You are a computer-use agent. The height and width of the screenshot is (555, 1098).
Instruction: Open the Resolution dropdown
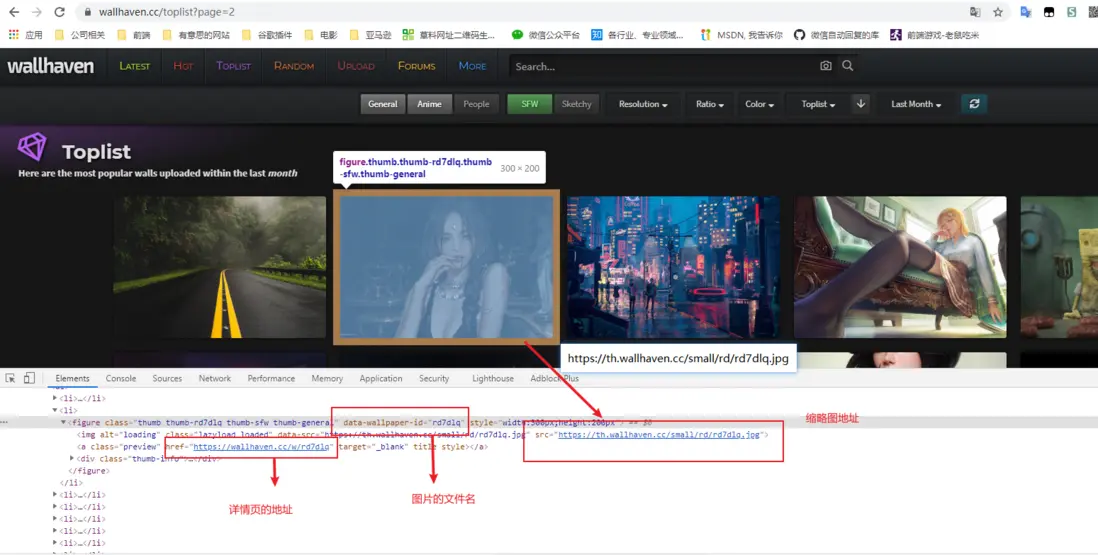pos(643,104)
